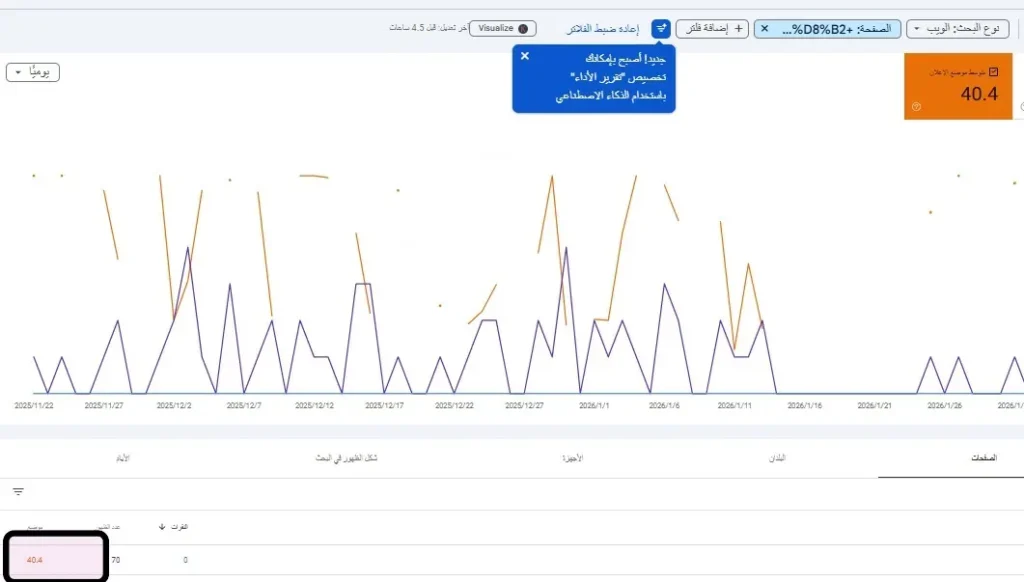Screen dimensions: 1024x582
Task: Click the blue reset filters swap icon
Action: [x=659, y=28]
